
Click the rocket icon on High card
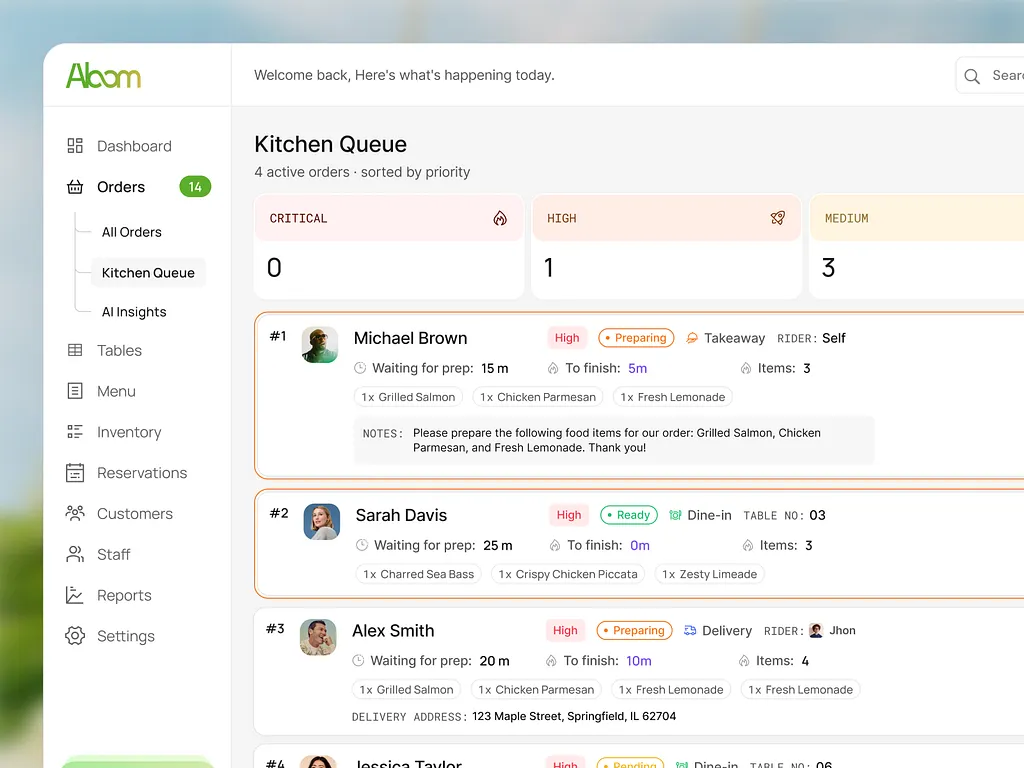(x=777, y=218)
